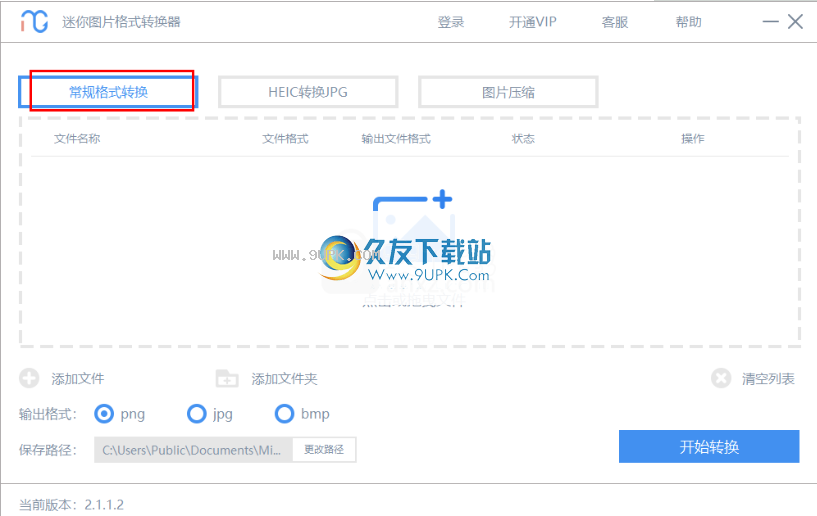The image size is (817, 516).
Task: Click the 添加文件夹 folder icon
Action: [x=227, y=378]
